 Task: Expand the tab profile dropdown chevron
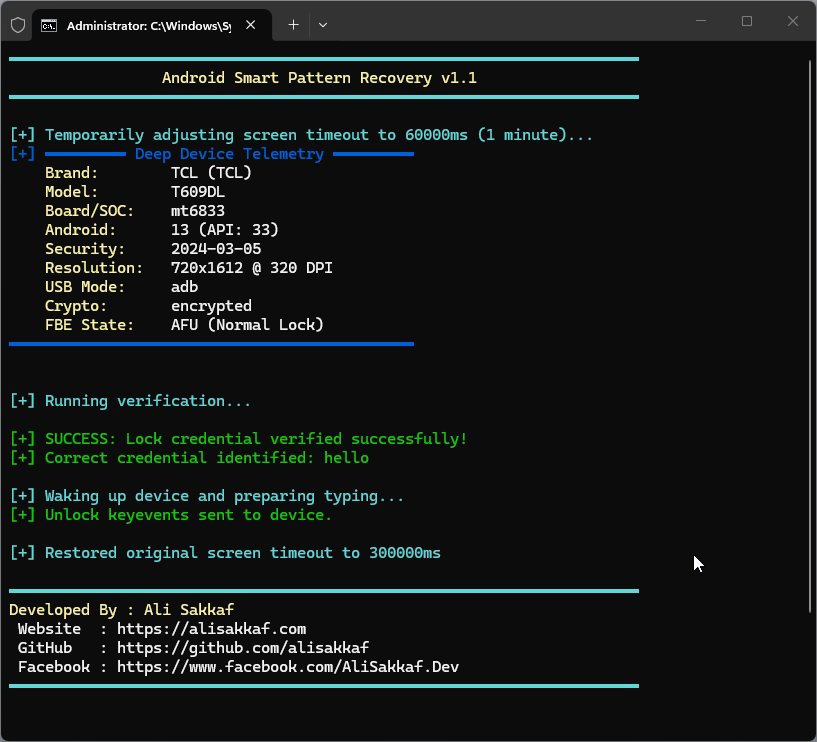[x=323, y=24]
